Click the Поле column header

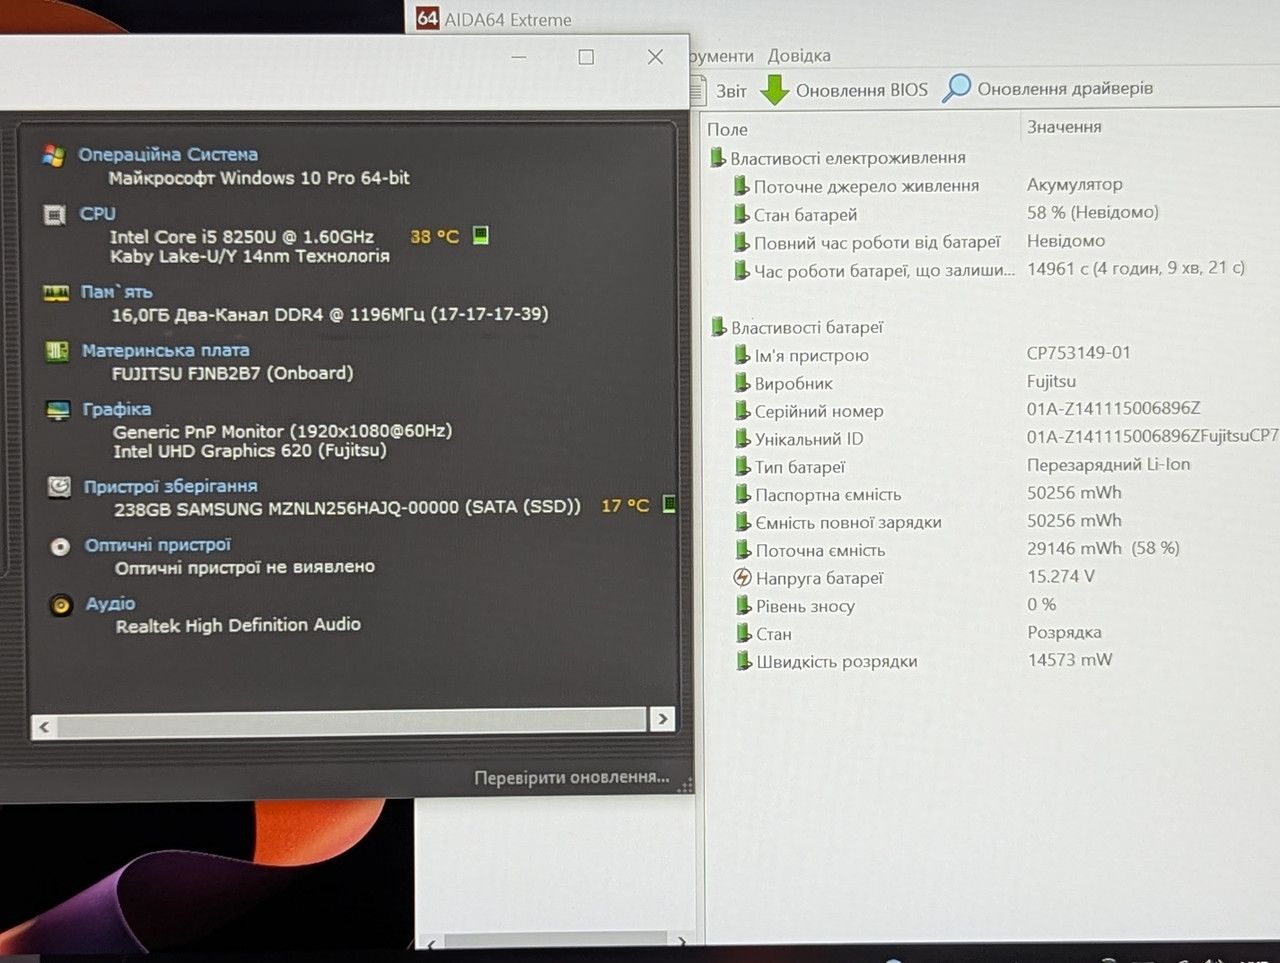[727, 129]
